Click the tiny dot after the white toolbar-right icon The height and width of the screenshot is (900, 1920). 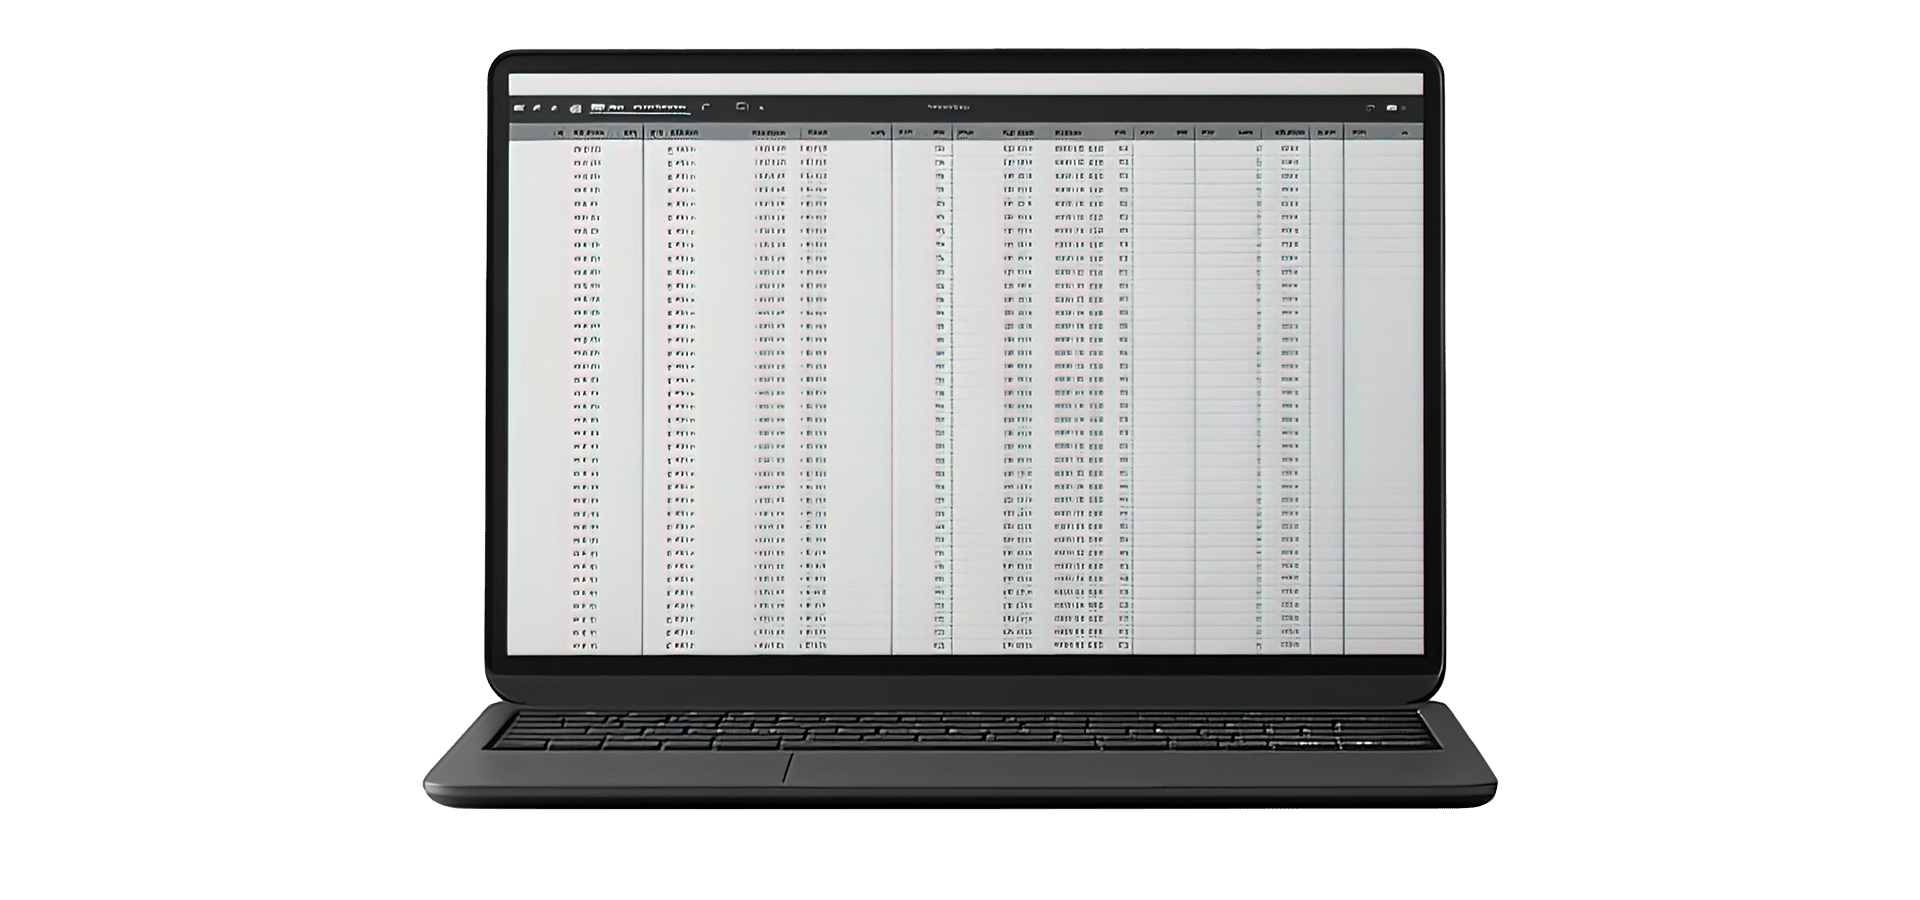click(x=1404, y=108)
